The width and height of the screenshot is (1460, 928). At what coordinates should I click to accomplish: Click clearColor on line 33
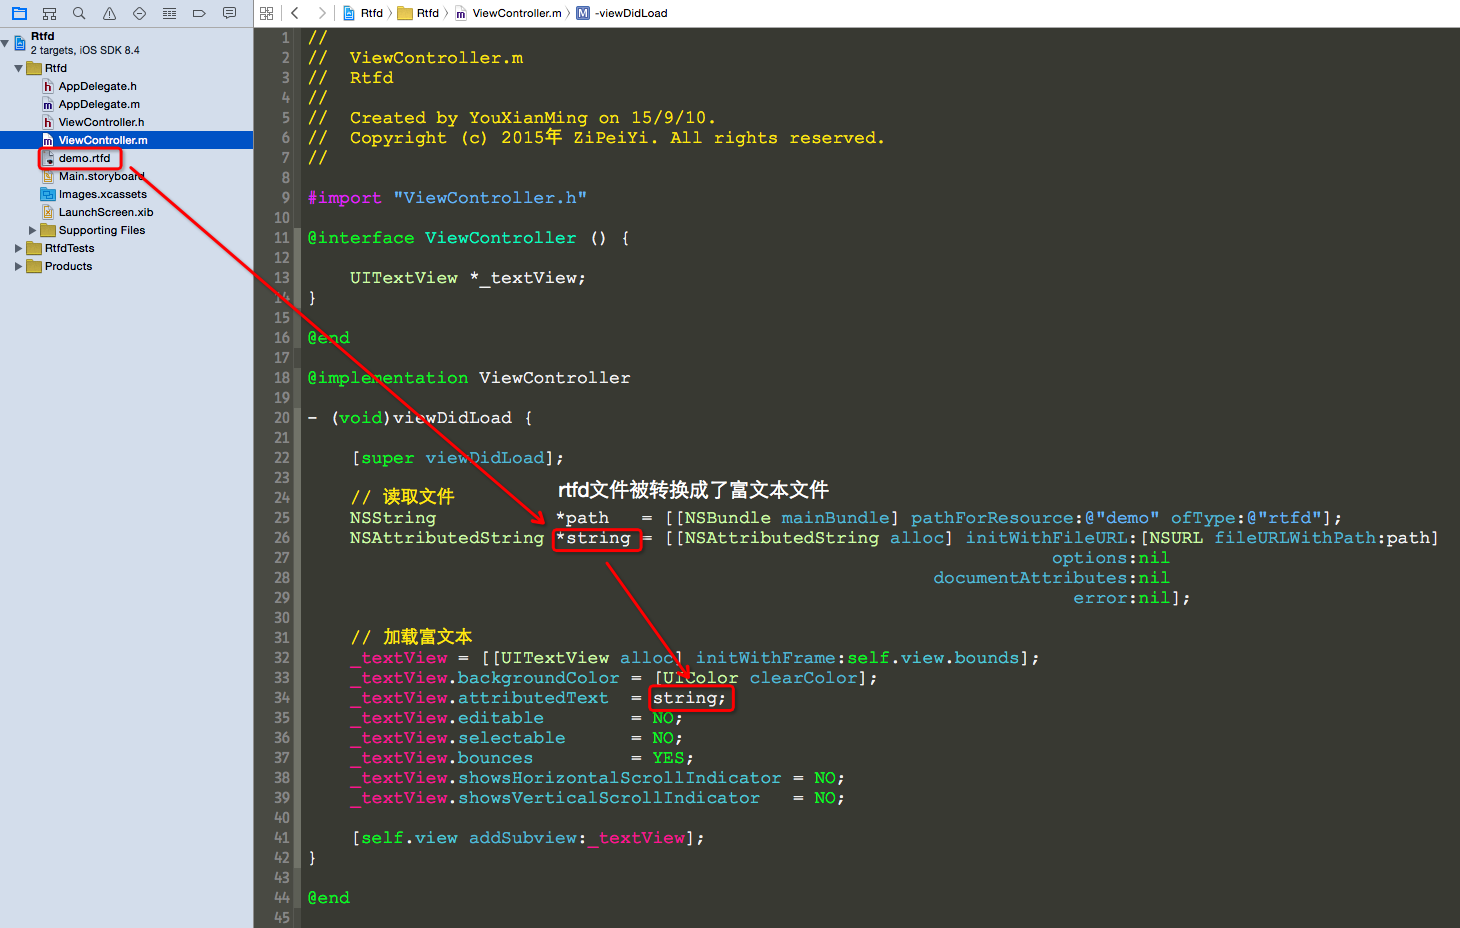point(803,678)
